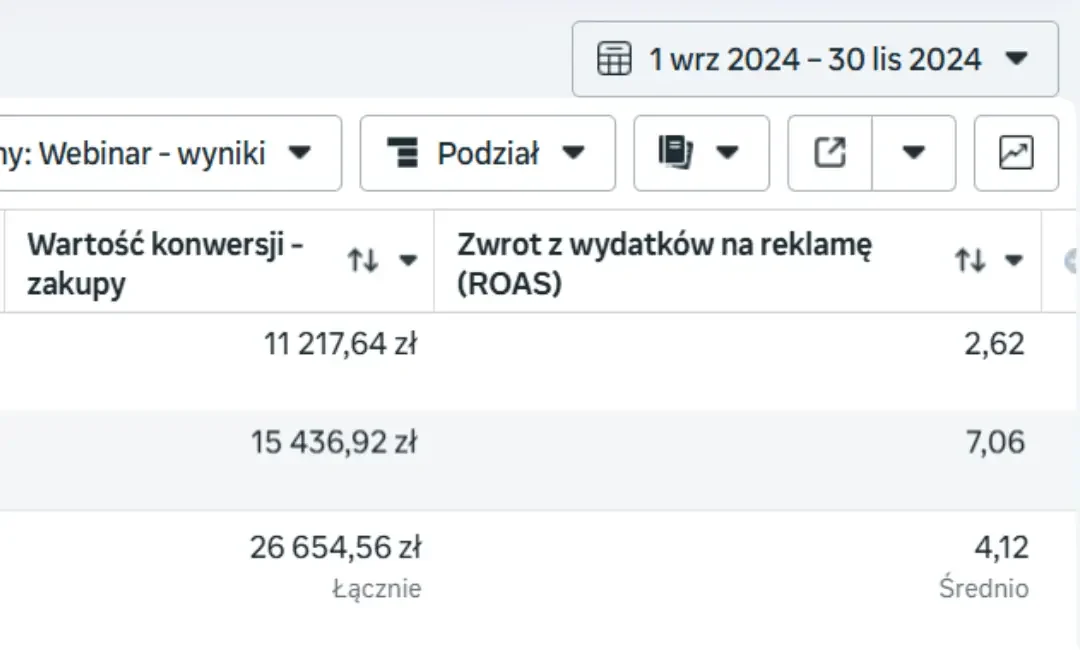Open the date range picker calendar icon
This screenshot has width=1080, height=650.
614,59
